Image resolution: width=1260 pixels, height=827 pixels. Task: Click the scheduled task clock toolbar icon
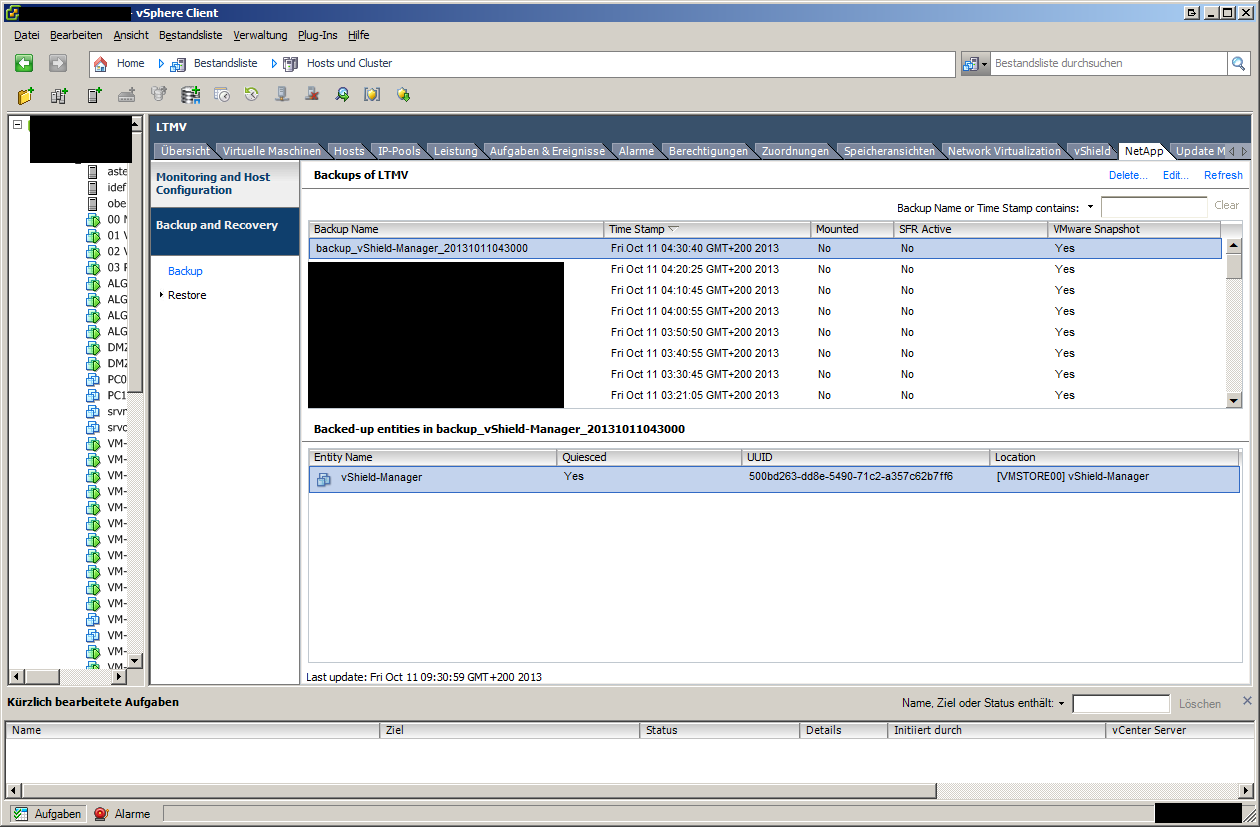(x=222, y=95)
